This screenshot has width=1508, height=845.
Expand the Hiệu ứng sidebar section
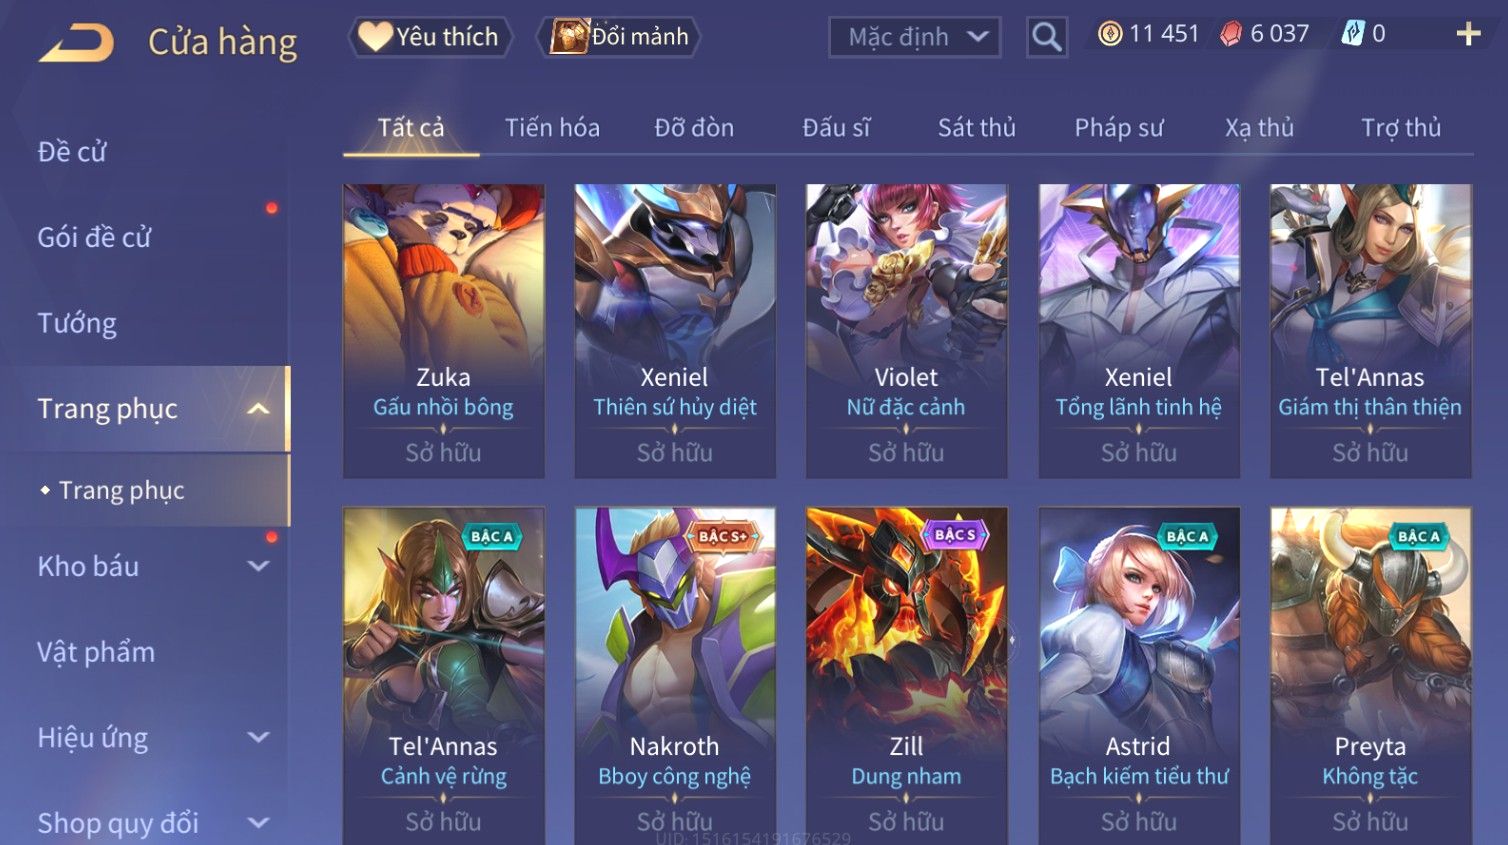point(258,738)
